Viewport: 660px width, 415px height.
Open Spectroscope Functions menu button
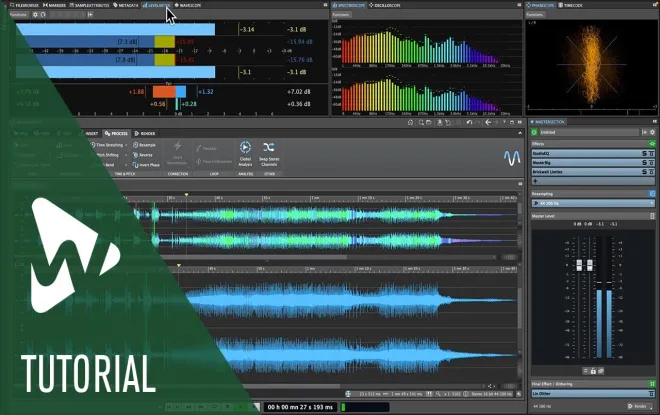click(x=341, y=15)
